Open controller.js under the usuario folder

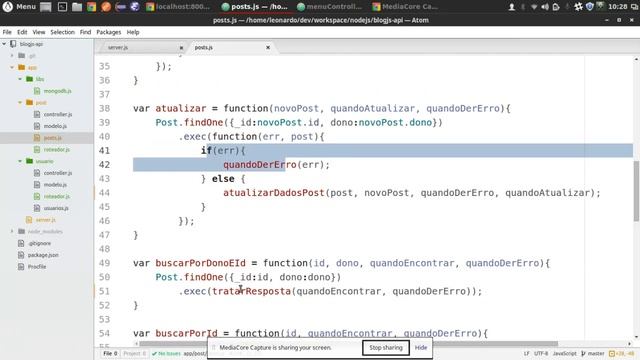[58, 173]
